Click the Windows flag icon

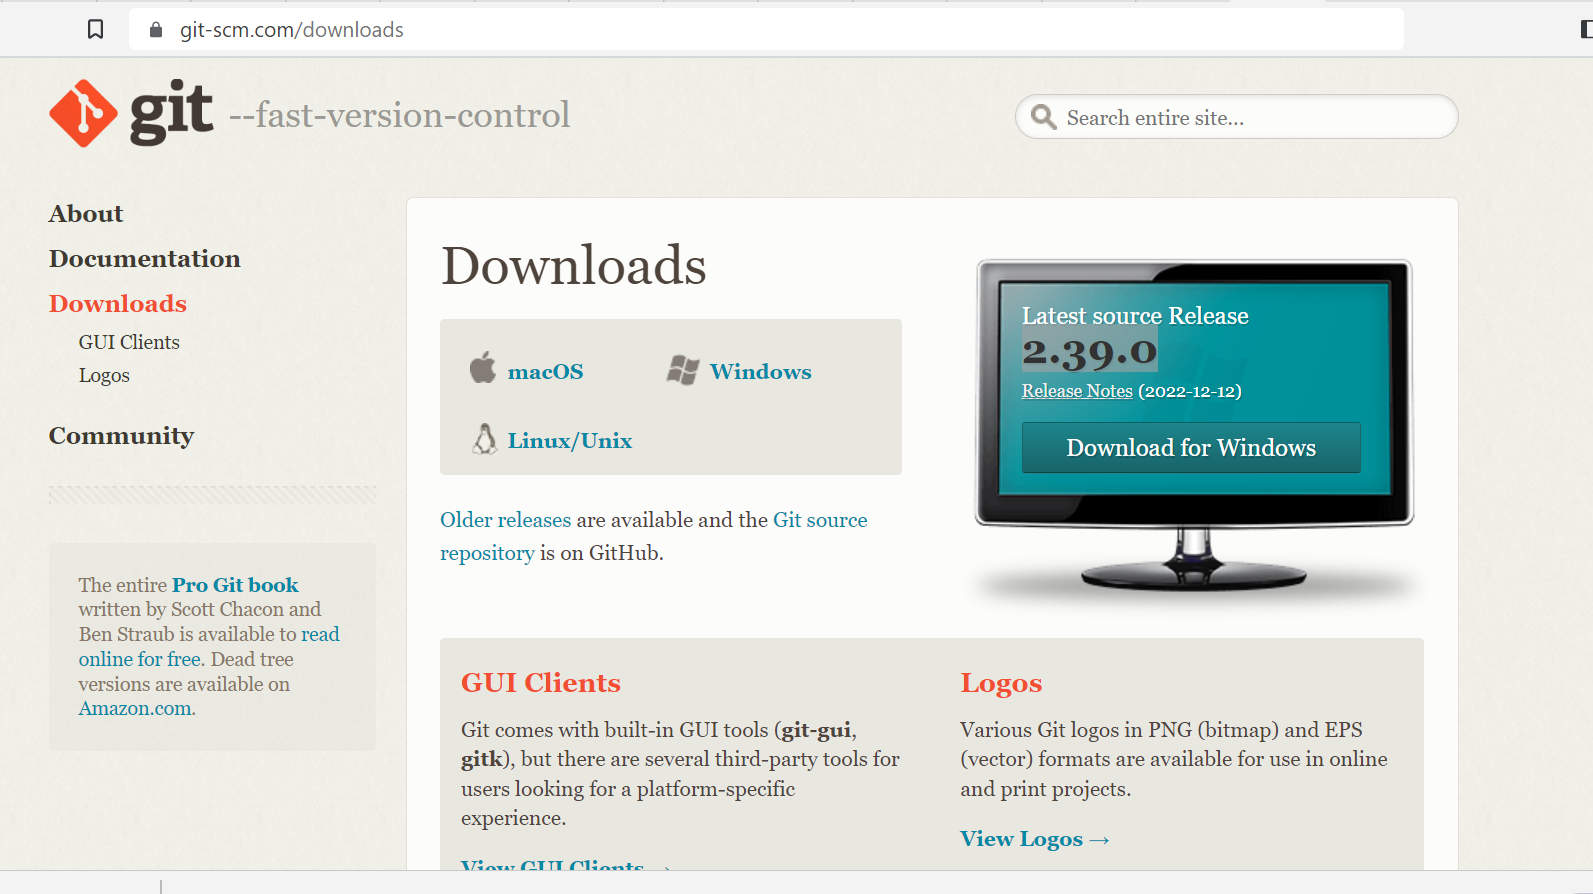point(683,371)
